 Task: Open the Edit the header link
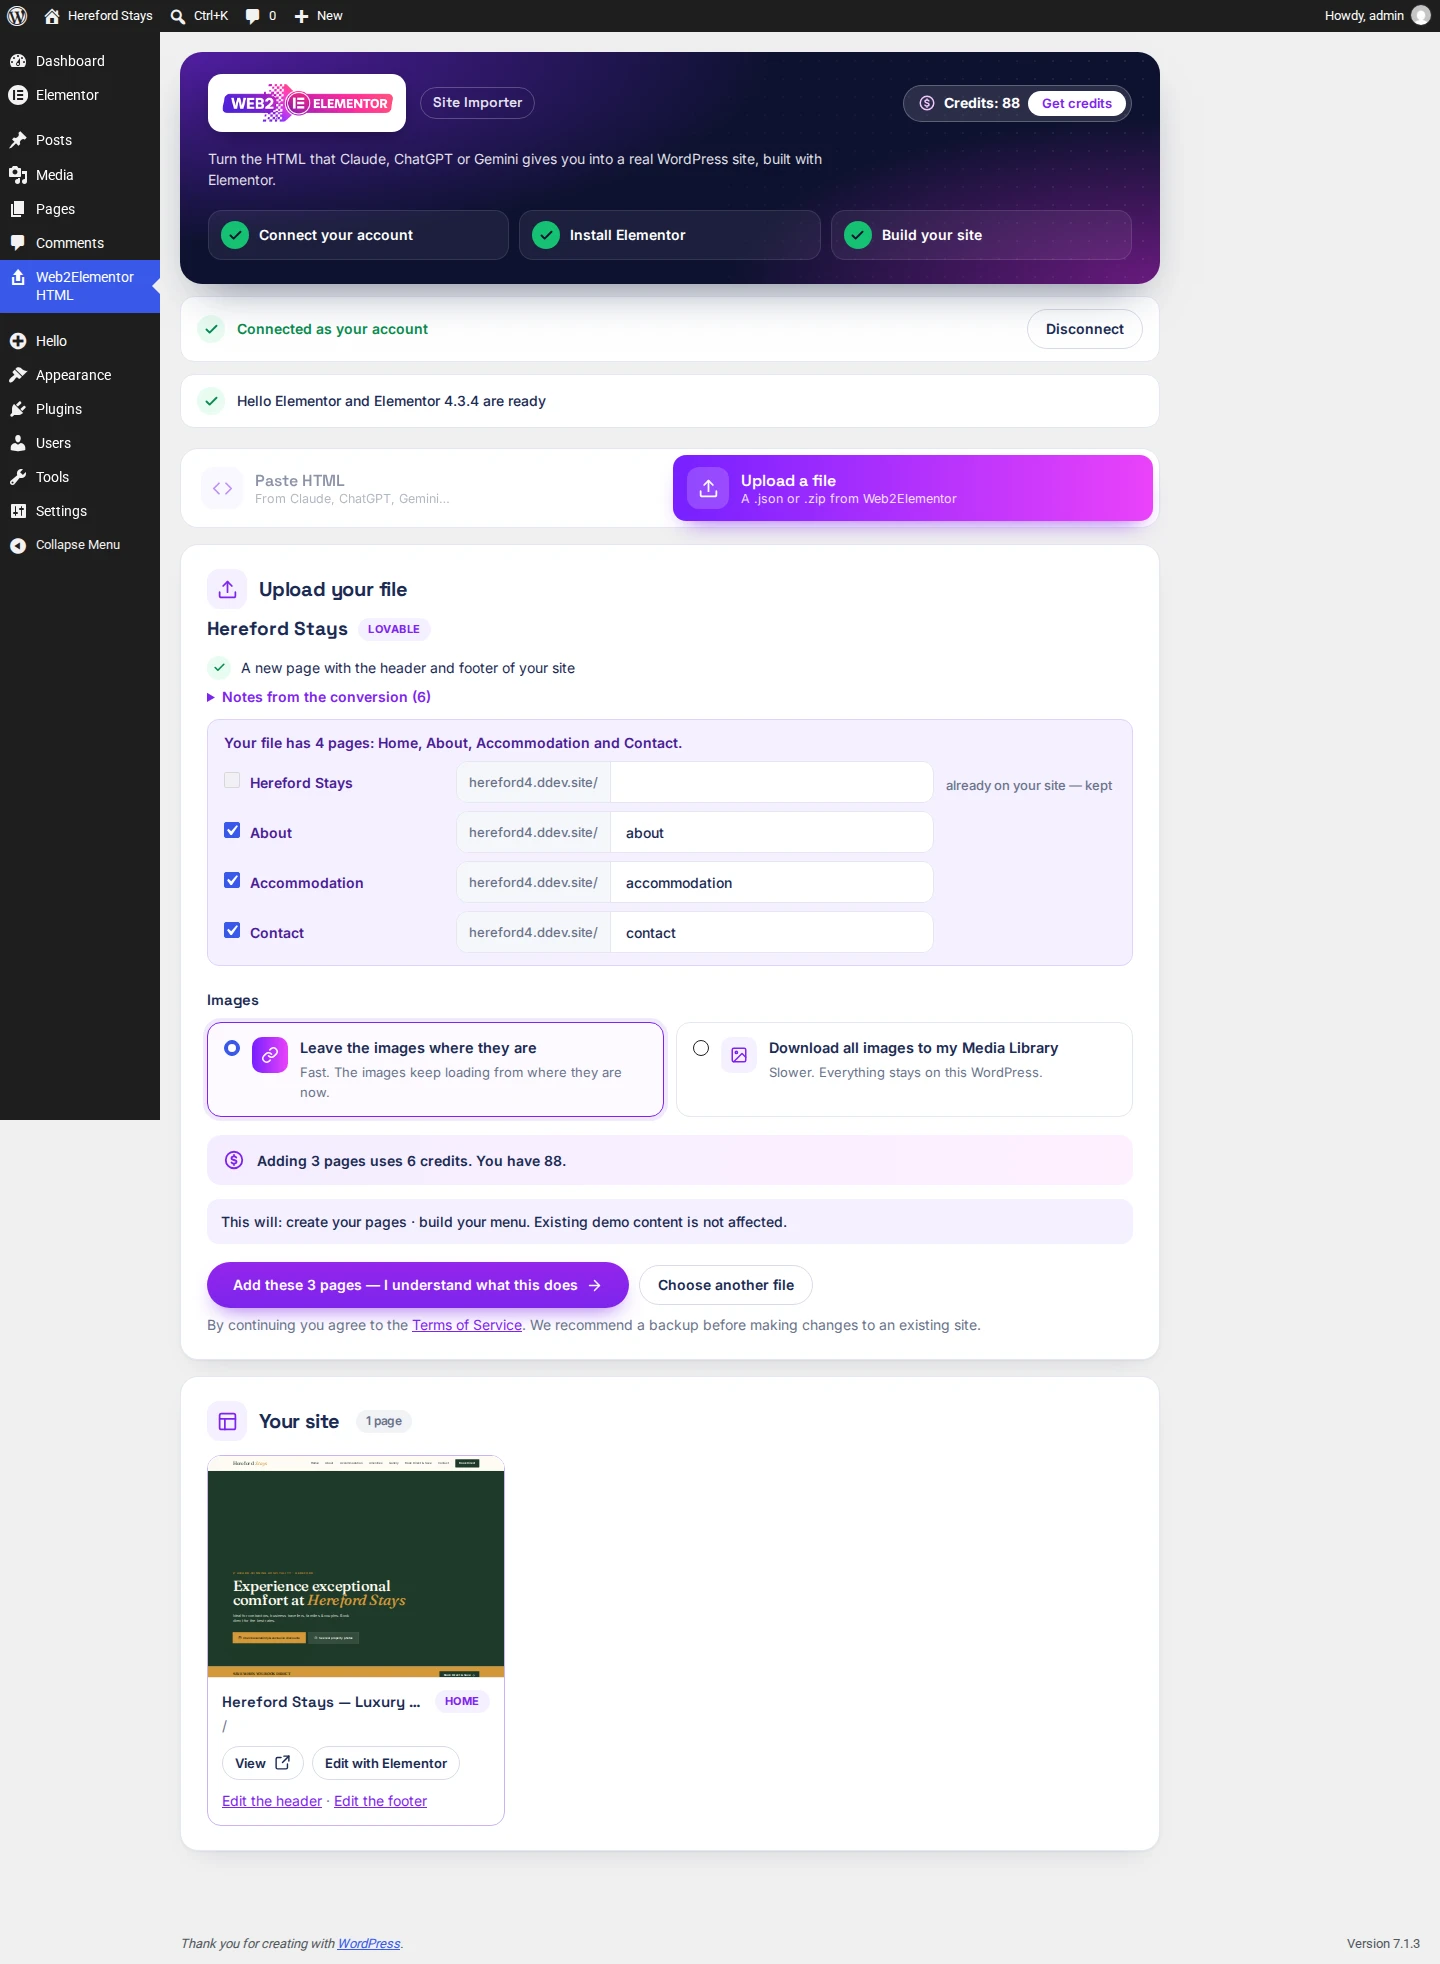click(x=272, y=1801)
